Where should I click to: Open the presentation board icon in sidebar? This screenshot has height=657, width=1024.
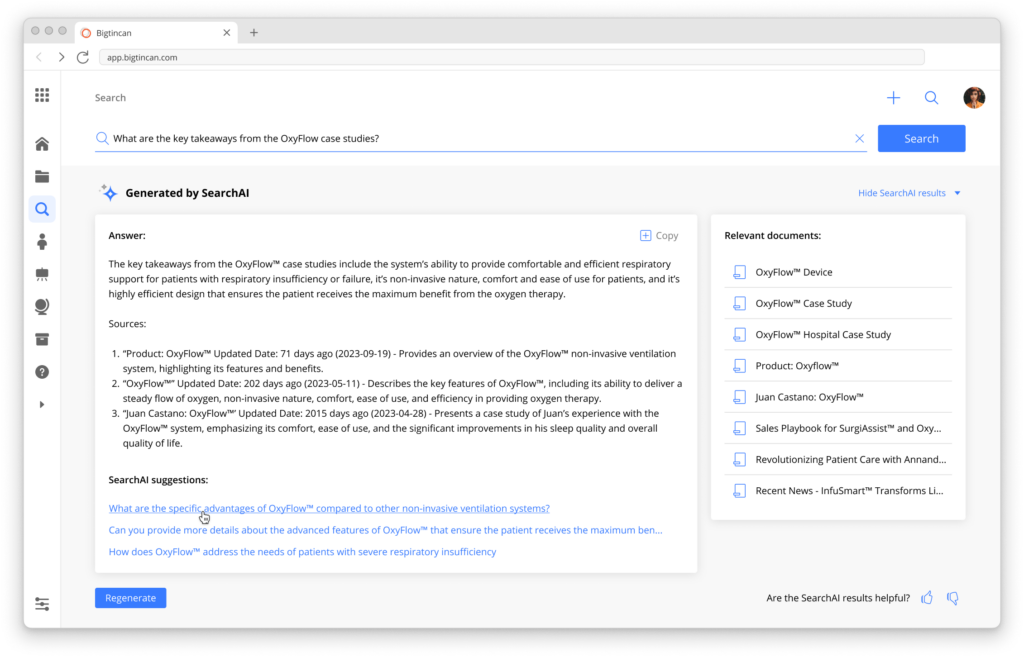(x=42, y=274)
